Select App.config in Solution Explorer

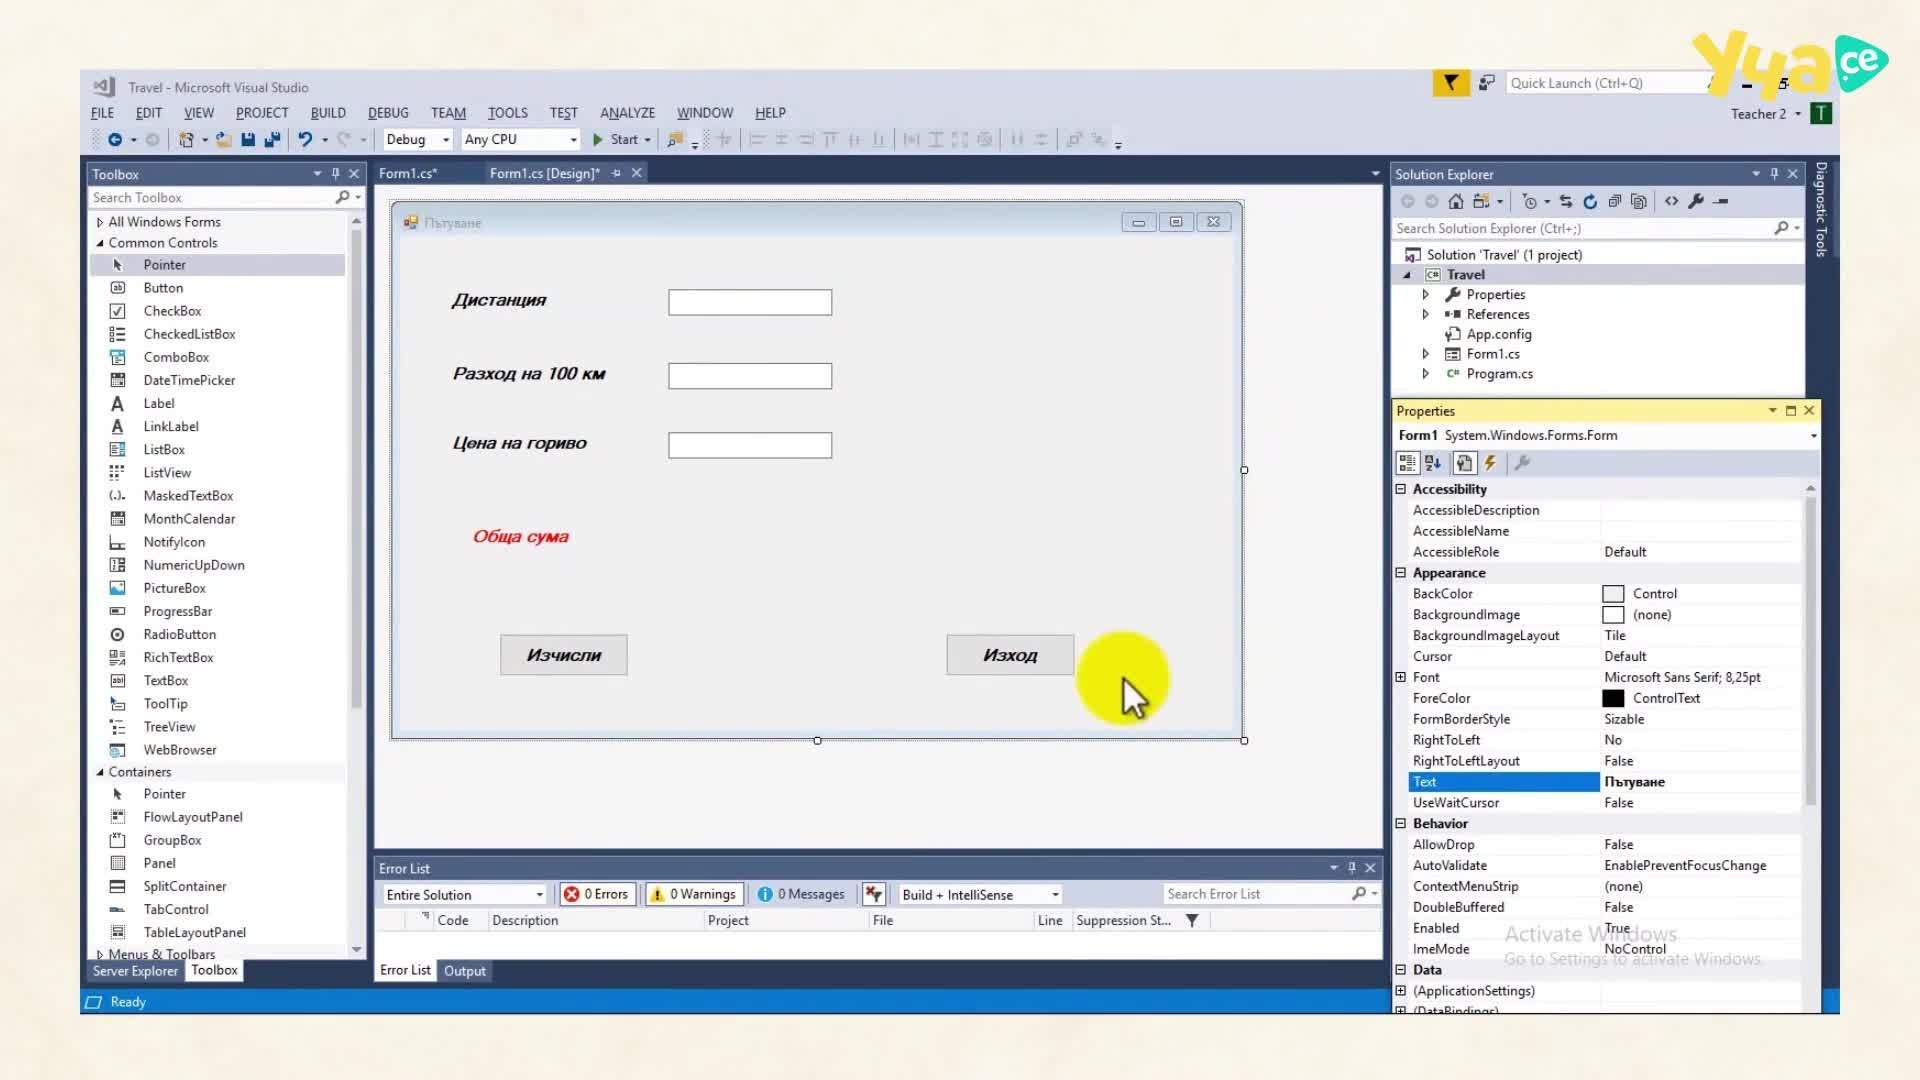tap(1498, 334)
